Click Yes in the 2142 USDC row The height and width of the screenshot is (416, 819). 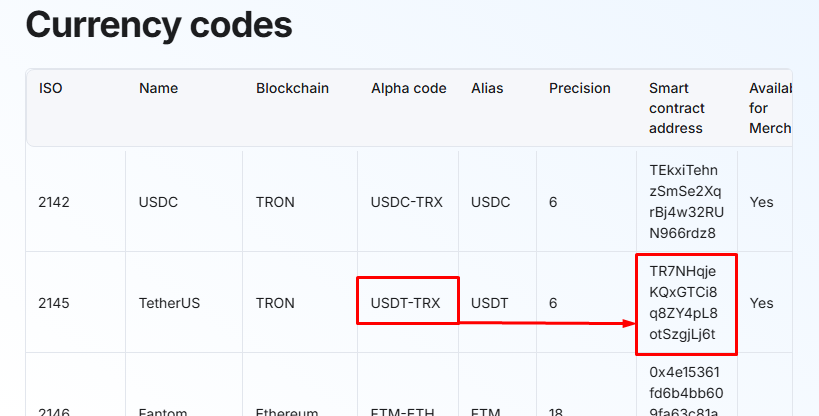pyautogui.click(x=761, y=202)
